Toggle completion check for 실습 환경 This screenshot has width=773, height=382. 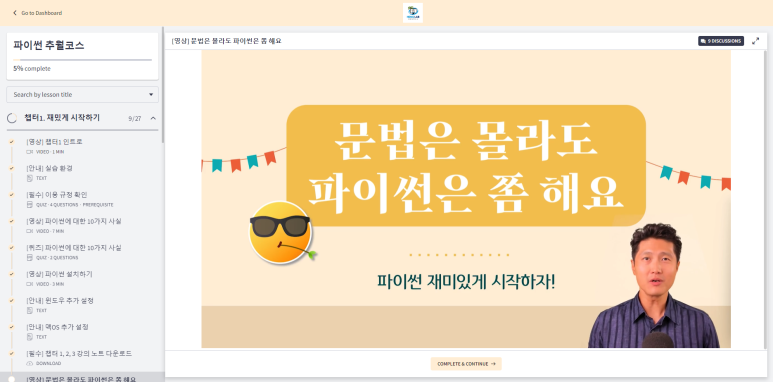click(11, 168)
